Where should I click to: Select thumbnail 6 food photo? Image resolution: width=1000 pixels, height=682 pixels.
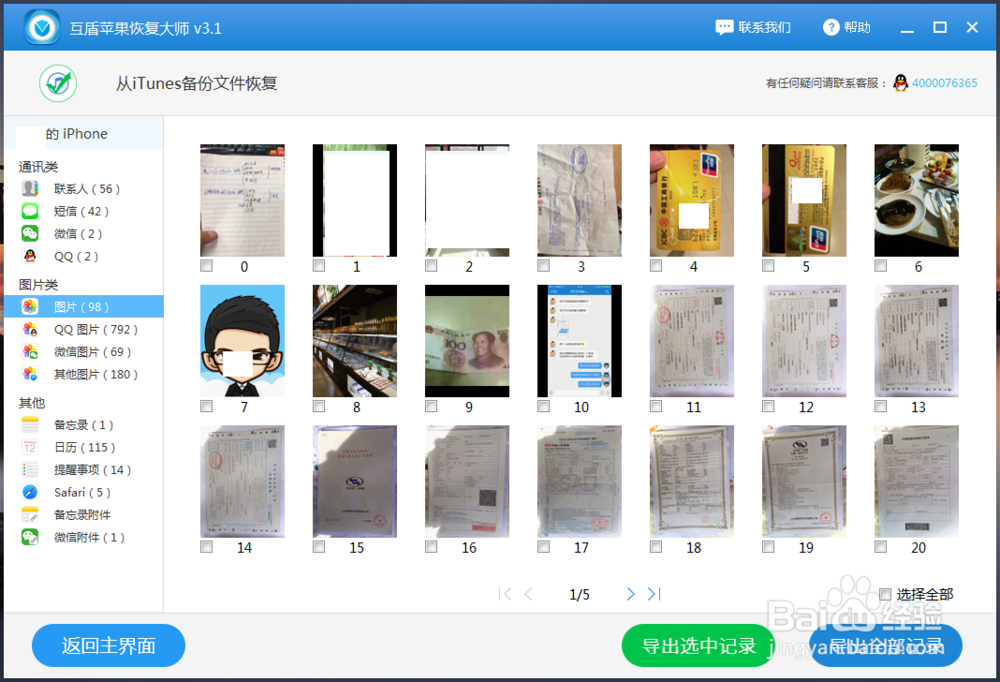tap(916, 200)
